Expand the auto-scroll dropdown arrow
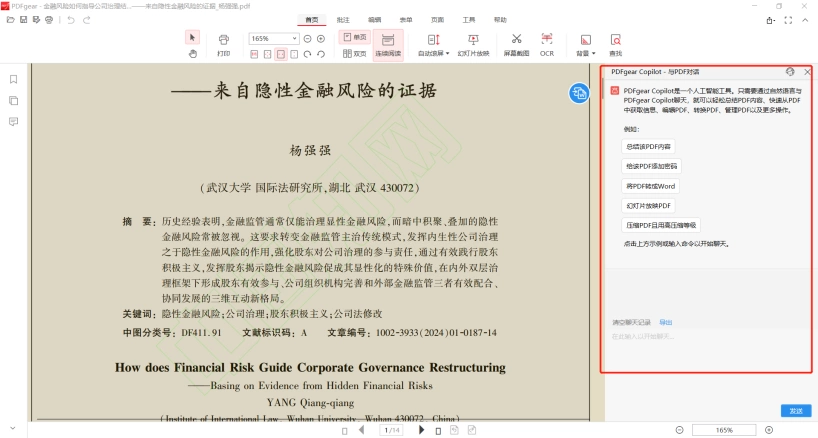Screen dimensions: 818x438 tap(448, 54)
